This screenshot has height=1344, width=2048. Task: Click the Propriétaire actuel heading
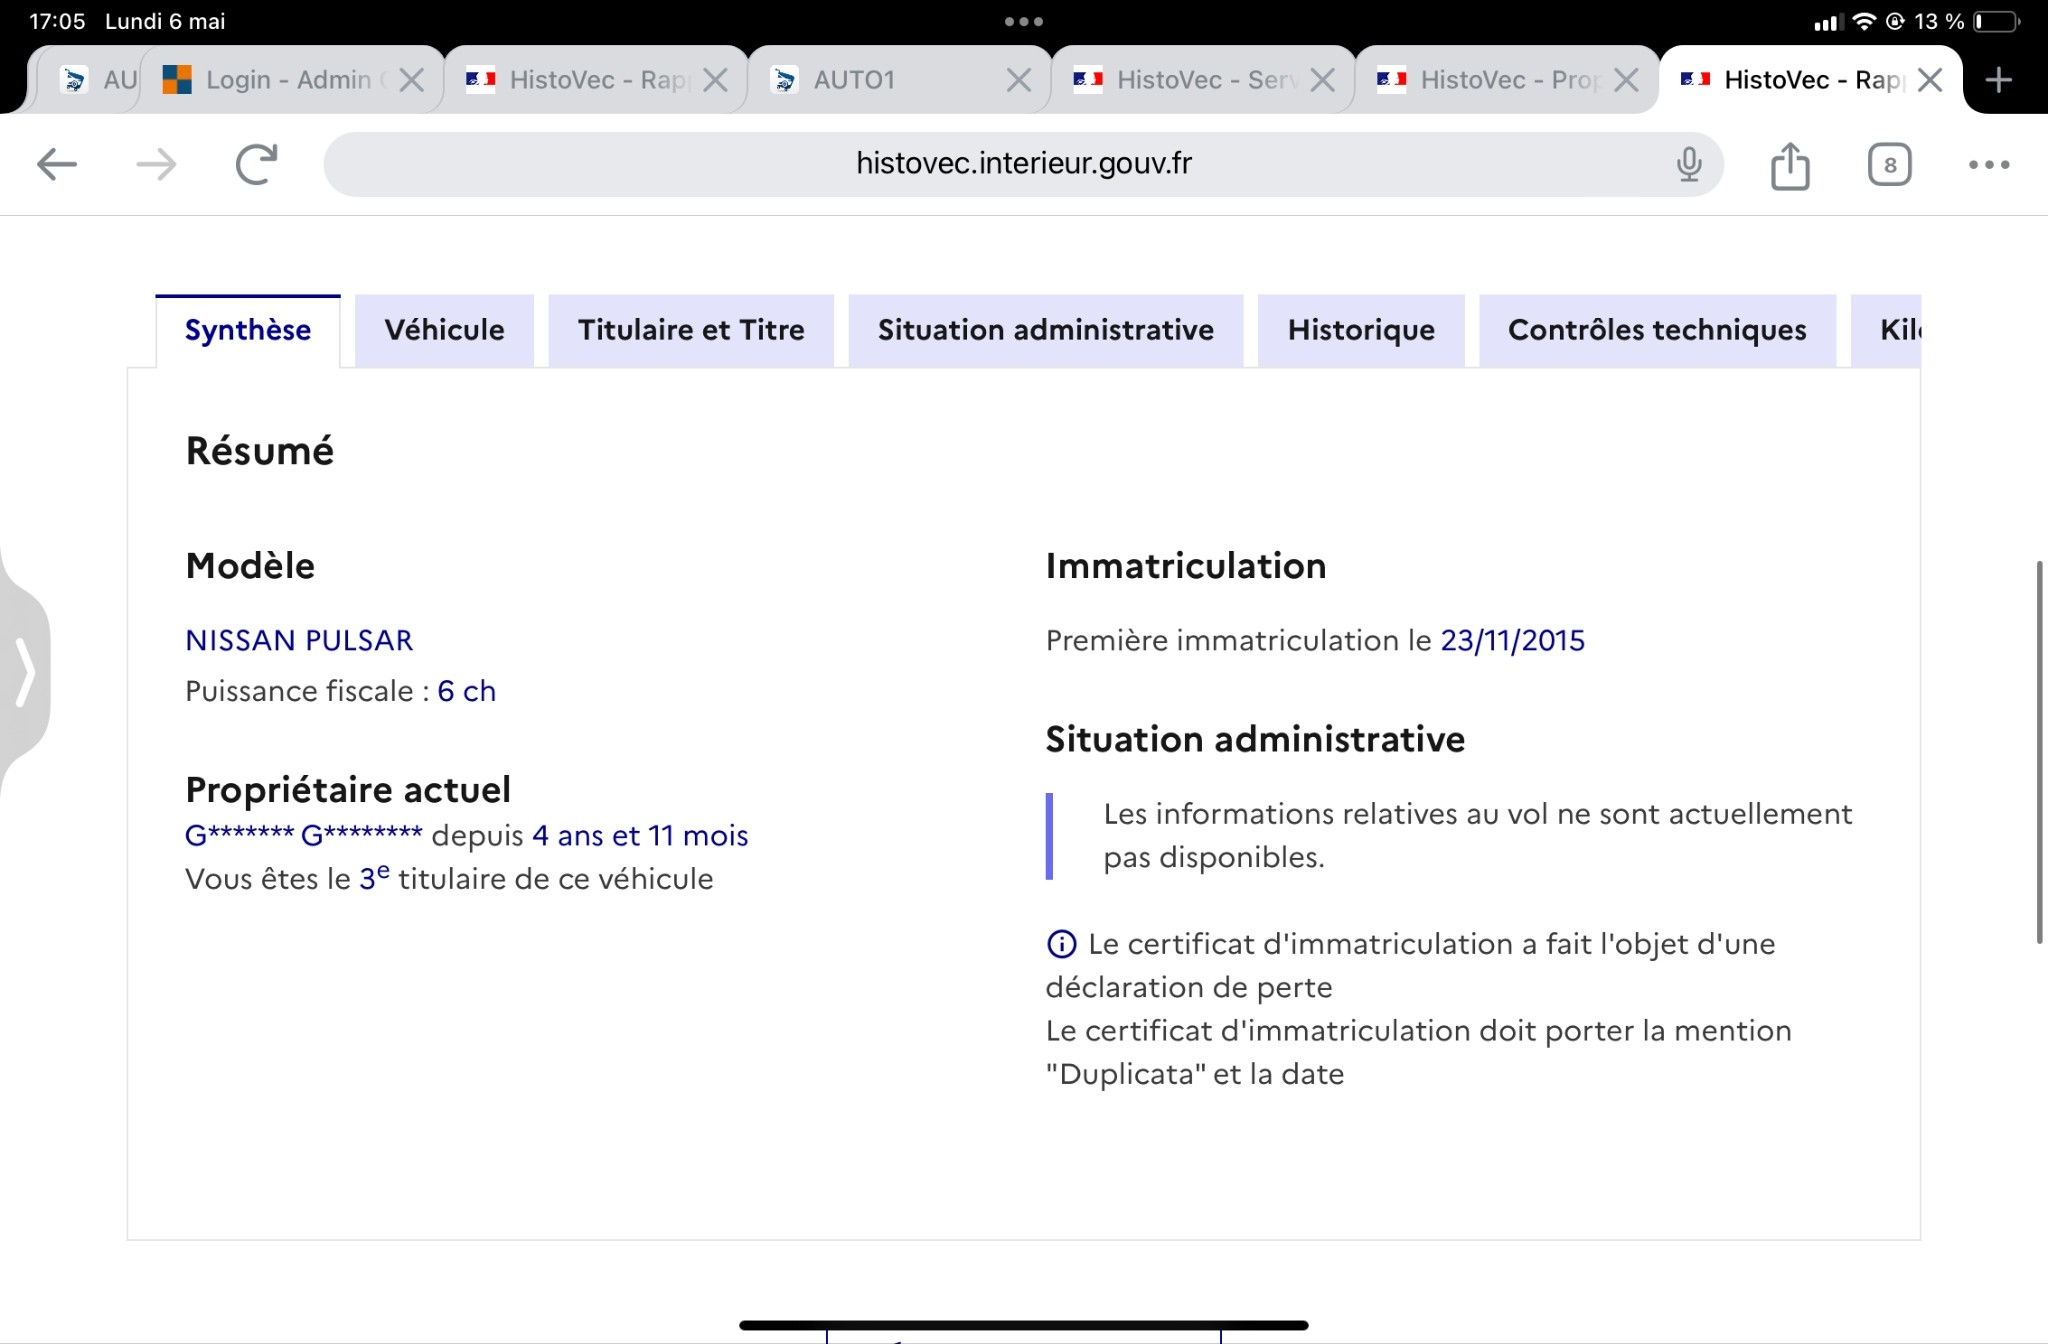click(x=348, y=790)
